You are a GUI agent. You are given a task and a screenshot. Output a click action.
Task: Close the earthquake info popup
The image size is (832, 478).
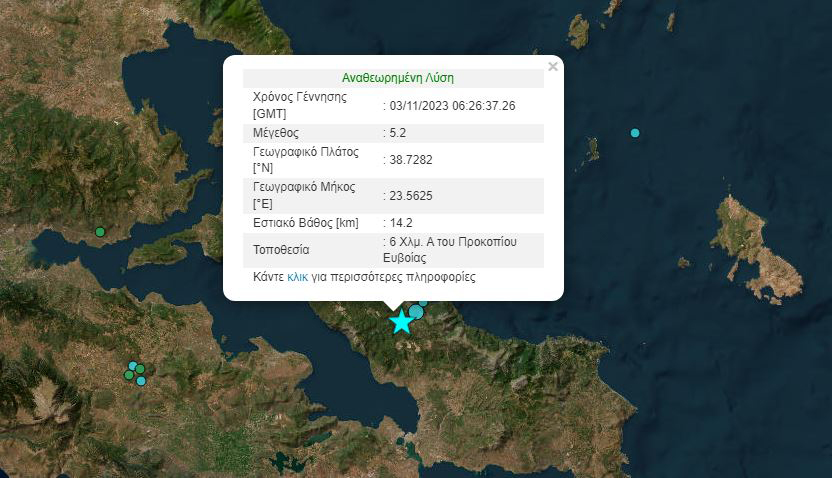(x=552, y=67)
